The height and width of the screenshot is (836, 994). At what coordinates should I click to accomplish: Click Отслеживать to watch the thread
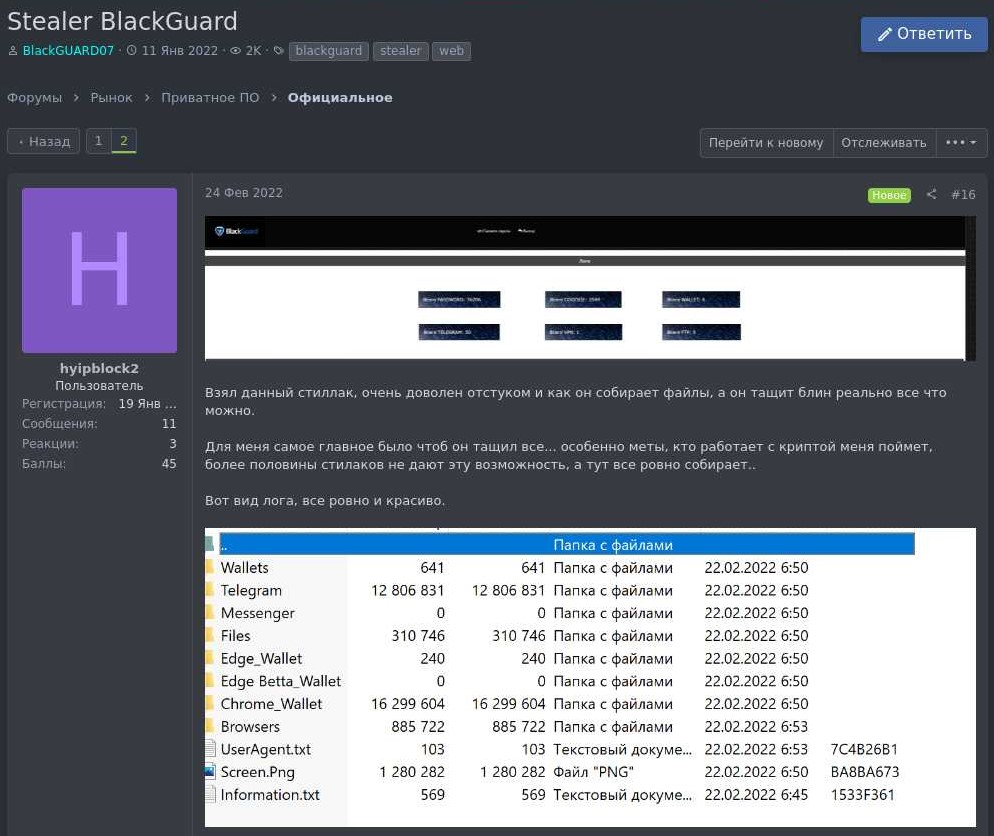click(883, 142)
